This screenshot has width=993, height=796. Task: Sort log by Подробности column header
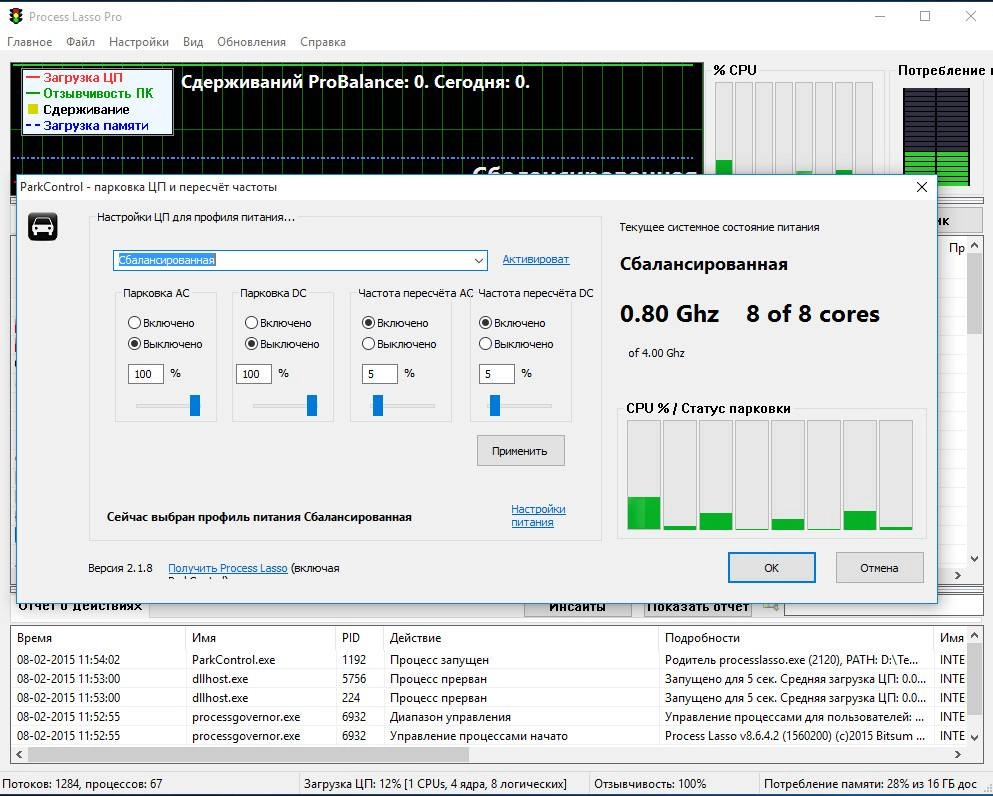796,638
